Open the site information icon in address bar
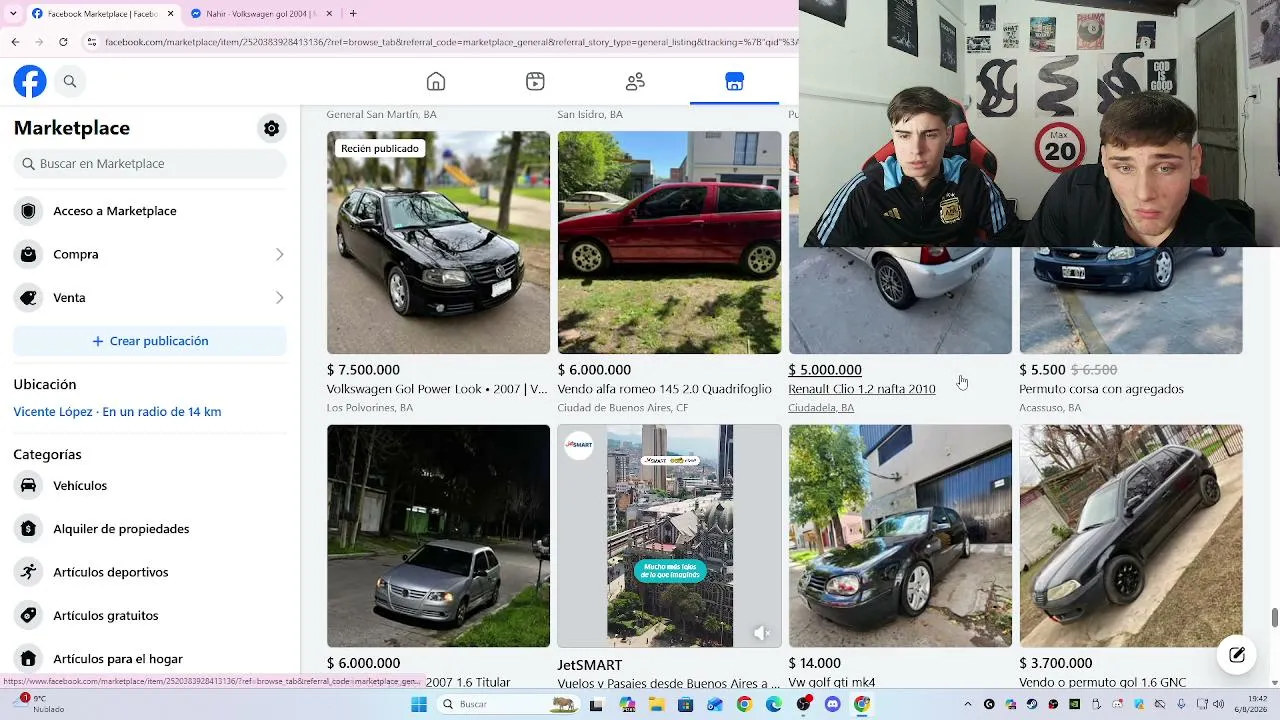This screenshot has width=1280, height=720. tap(91, 42)
